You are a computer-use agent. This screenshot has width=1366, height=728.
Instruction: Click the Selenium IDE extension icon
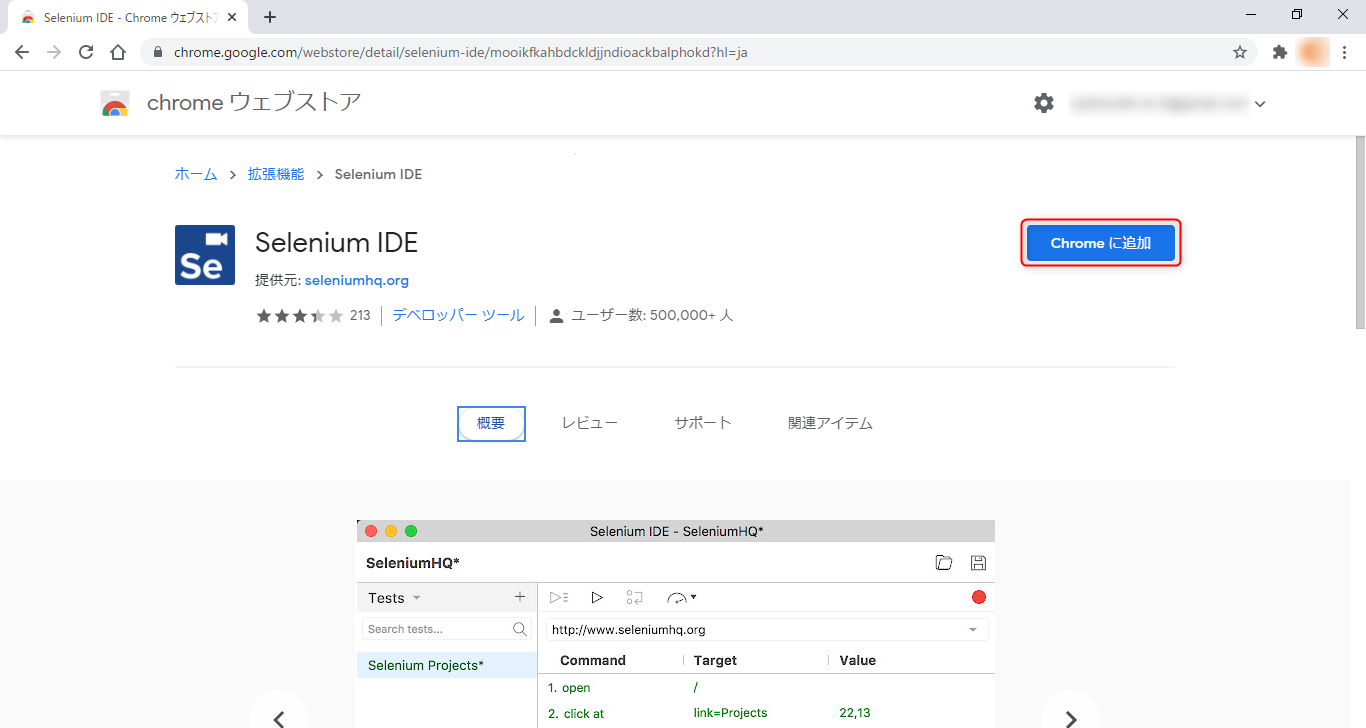(205, 255)
